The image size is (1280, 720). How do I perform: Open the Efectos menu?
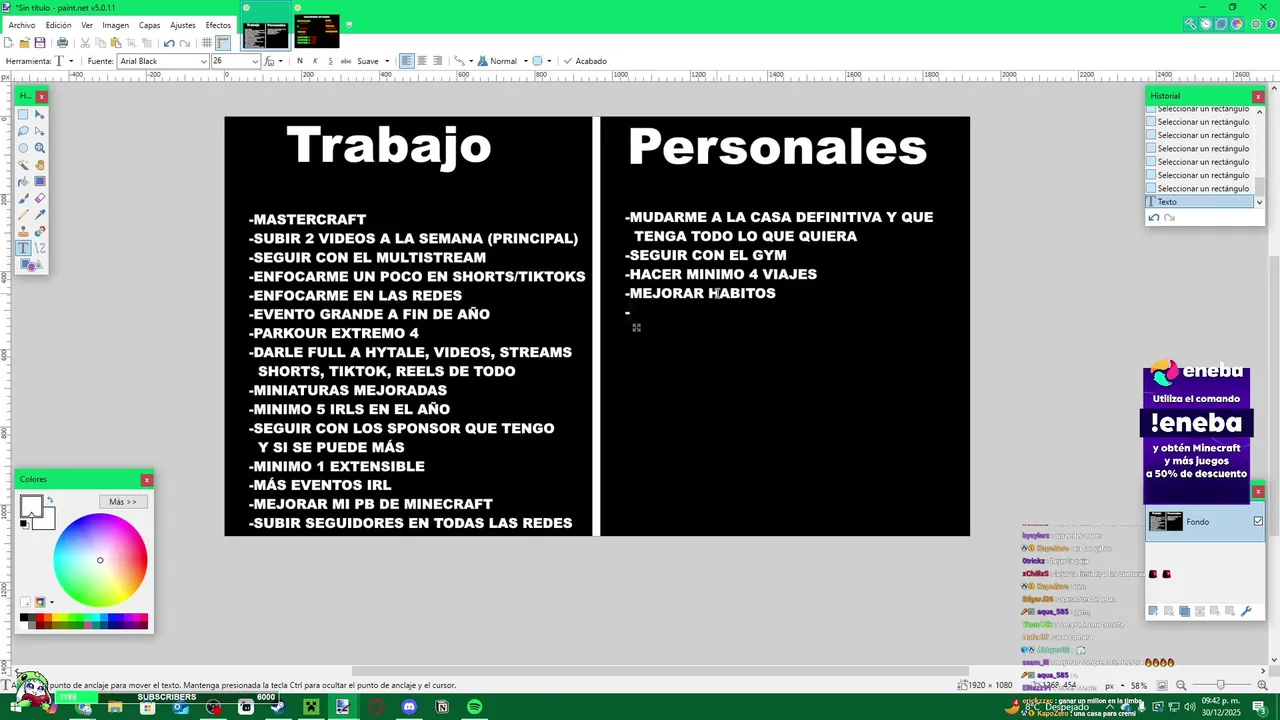(x=218, y=25)
